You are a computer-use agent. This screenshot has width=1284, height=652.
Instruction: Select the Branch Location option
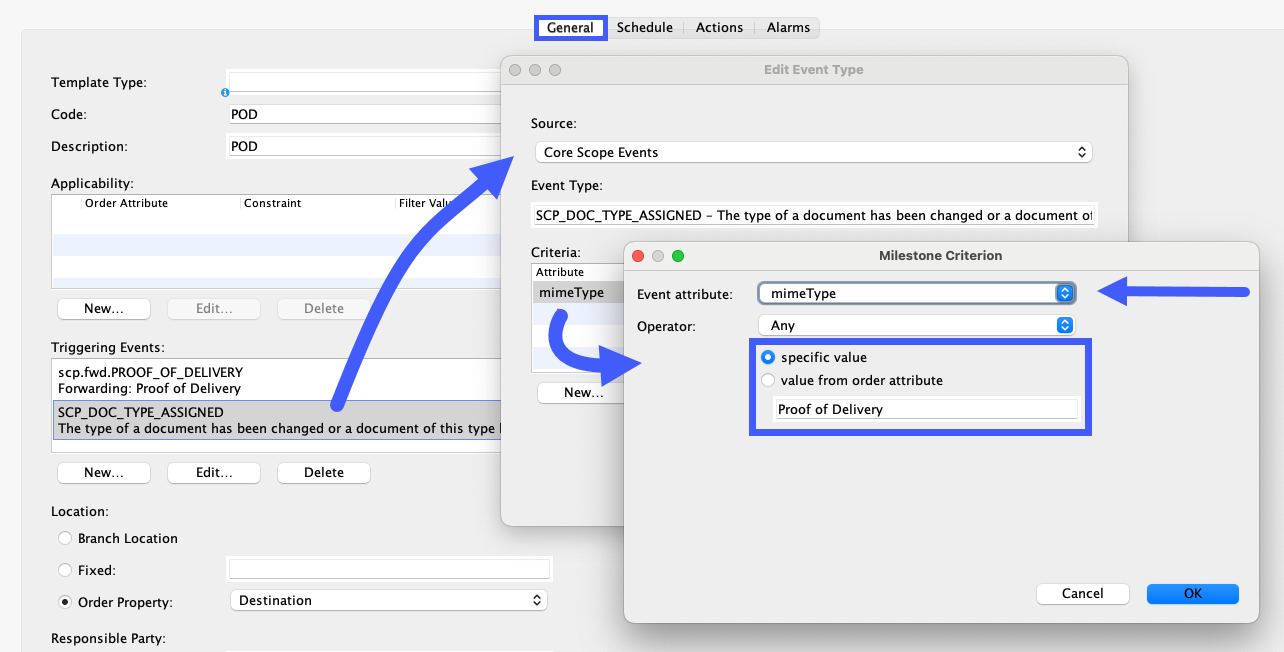pyautogui.click(x=65, y=538)
